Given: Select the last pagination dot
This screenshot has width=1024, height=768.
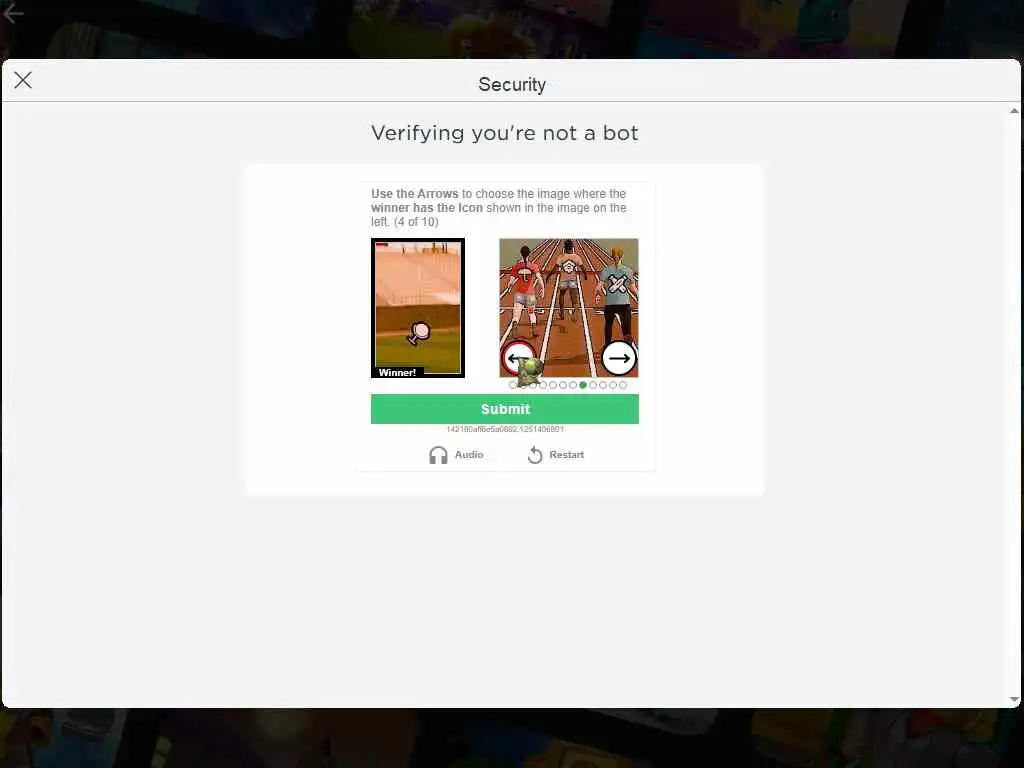Looking at the screenshot, I should point(623,385).
